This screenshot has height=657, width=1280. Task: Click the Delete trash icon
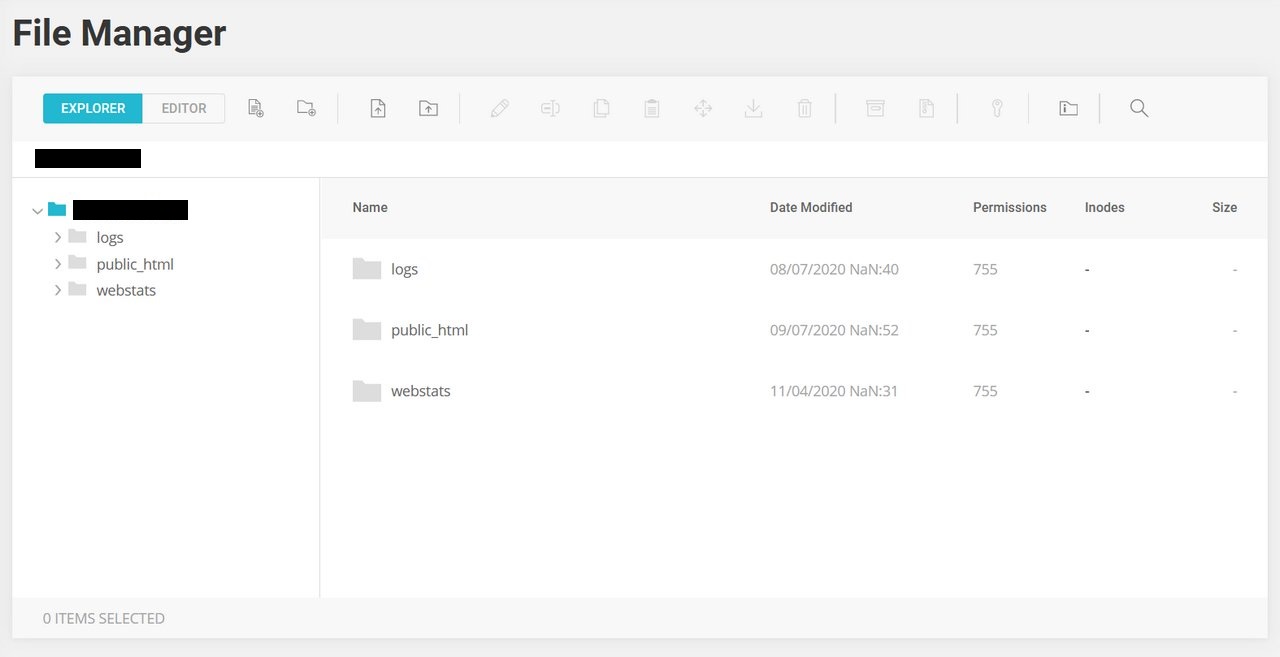(x=804, y=108)
